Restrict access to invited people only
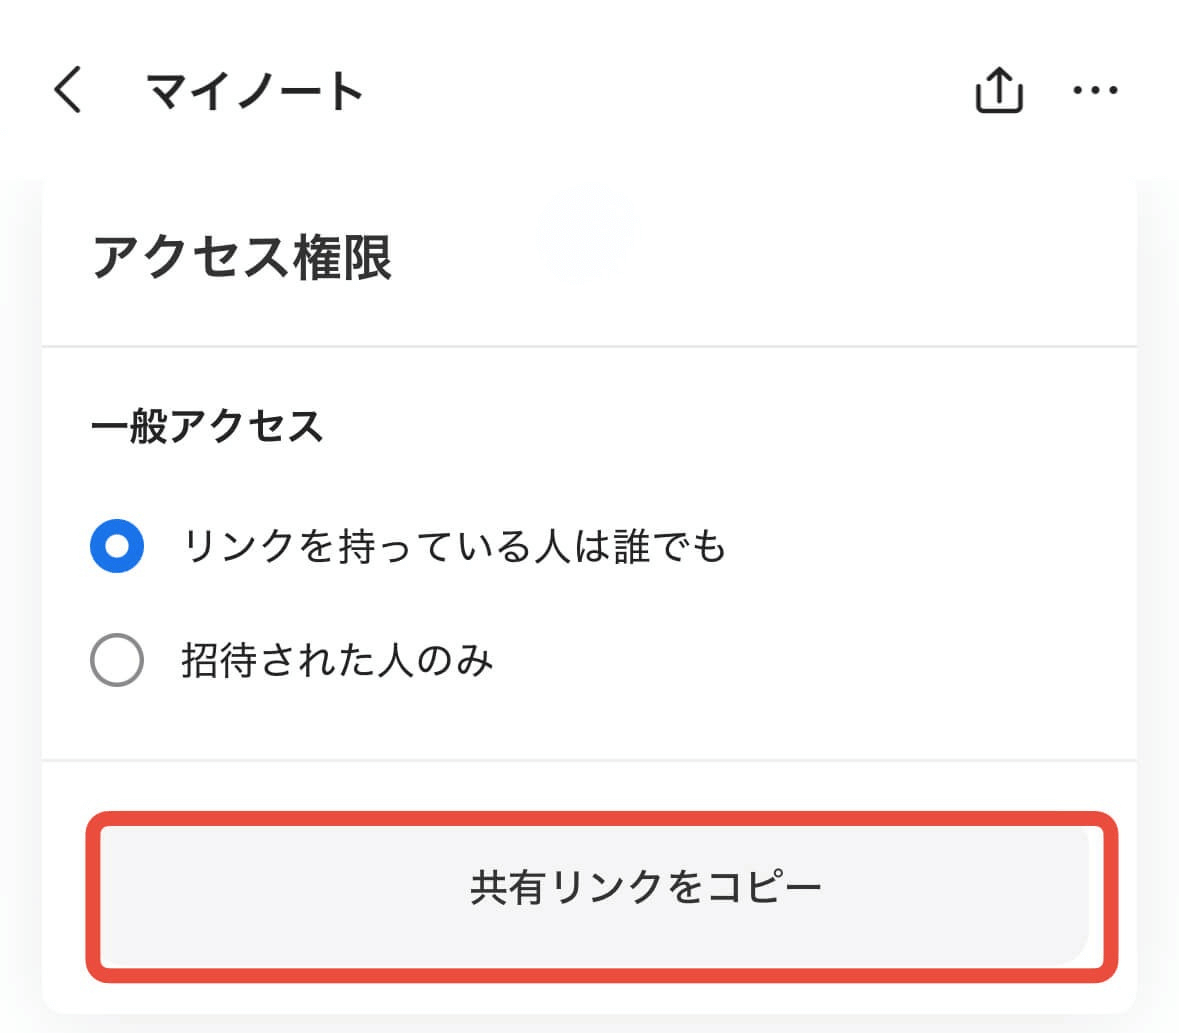The width and height of the screenshot is (1179, 1033). 117,660
